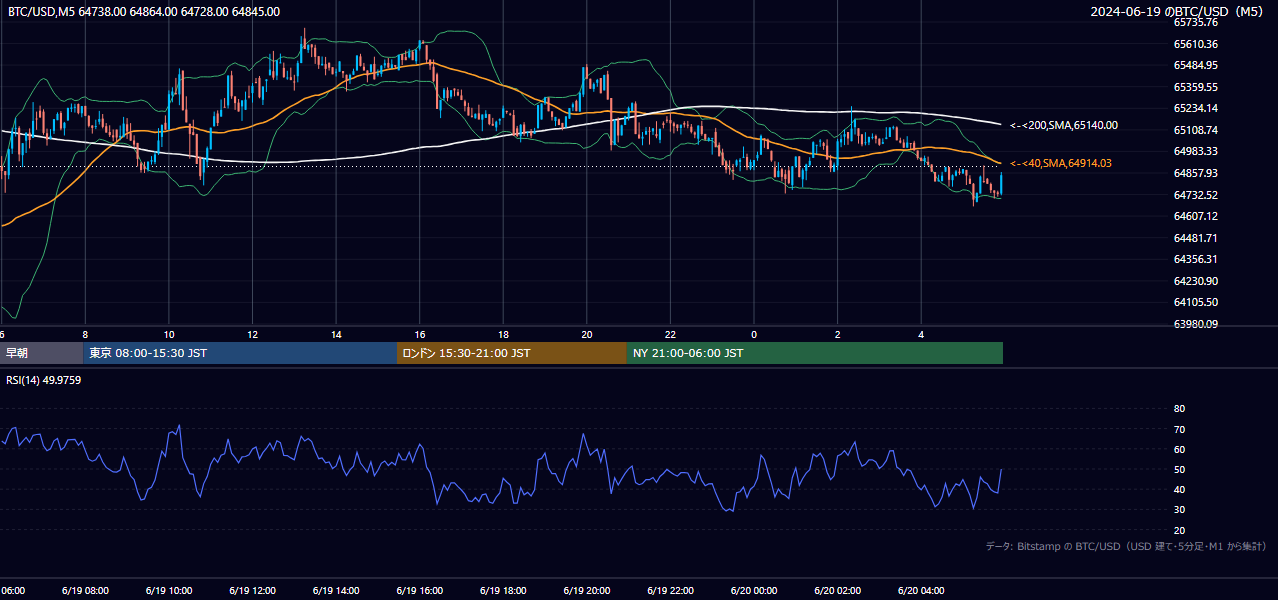Click the 6/20 02:00 time axis label
Screen dimensions: 1278x600
(x=837, y=590)
